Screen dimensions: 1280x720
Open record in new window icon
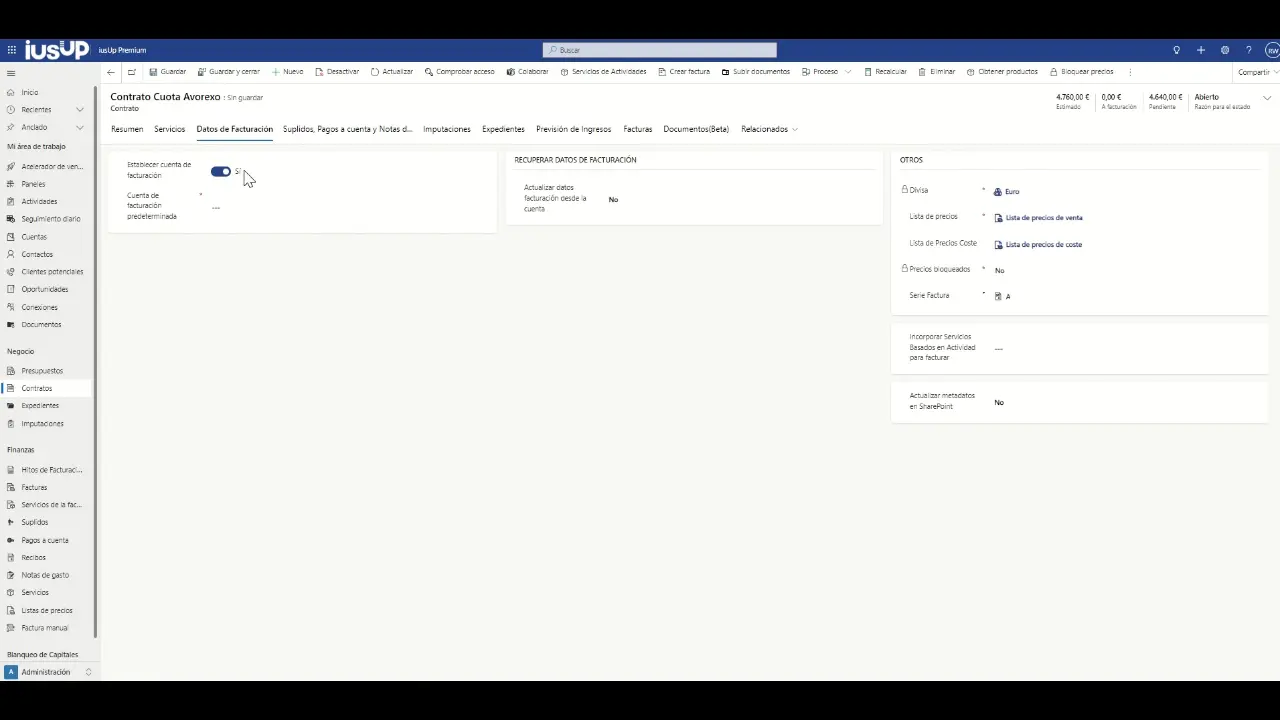132,72
